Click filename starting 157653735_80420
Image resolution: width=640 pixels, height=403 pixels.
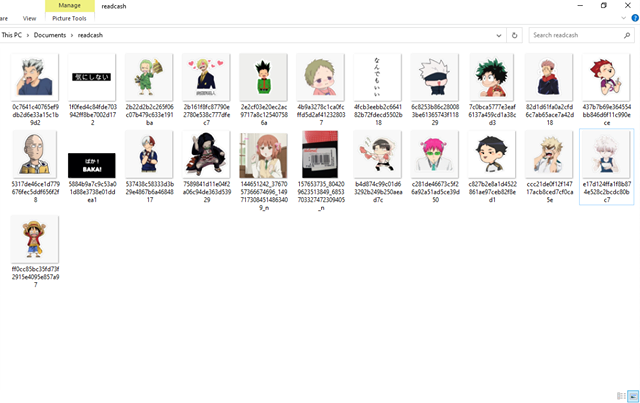321,196
